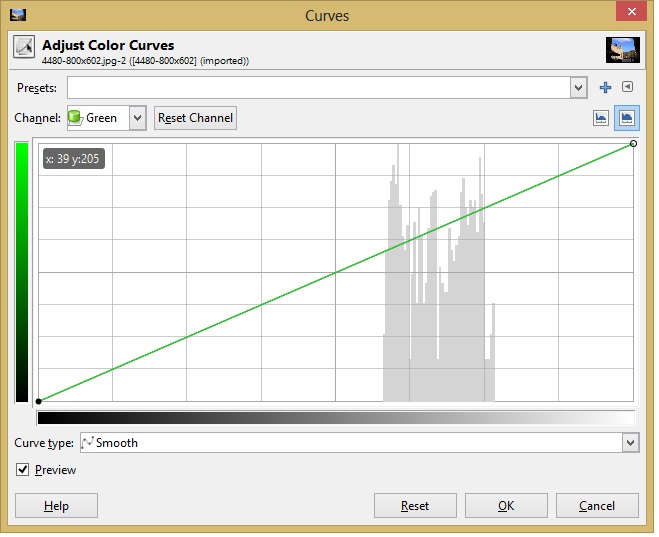Switch to logarithmic histogram view

pyautogui.click(x=627, y=118)
